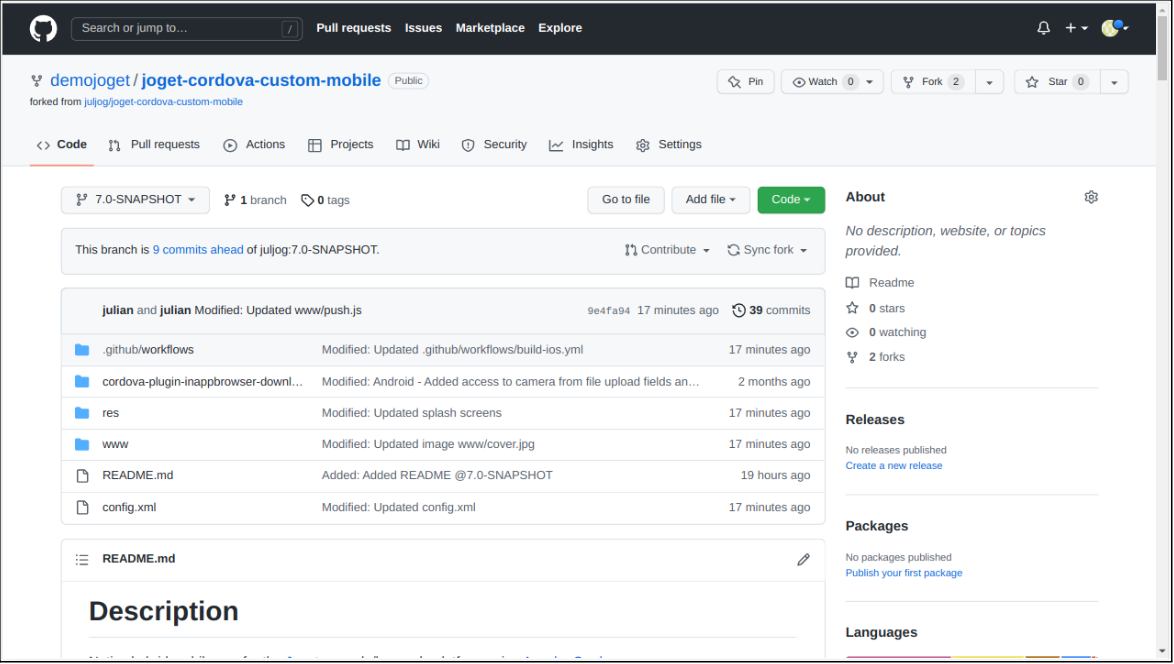Open the 9 commits ahead link

click(198, 250)
